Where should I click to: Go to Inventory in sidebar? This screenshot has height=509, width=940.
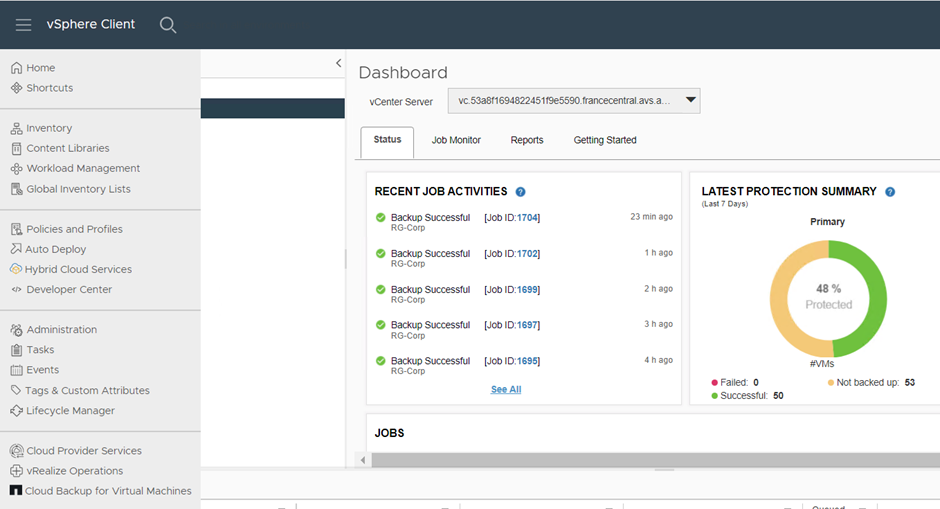[49, 128]
